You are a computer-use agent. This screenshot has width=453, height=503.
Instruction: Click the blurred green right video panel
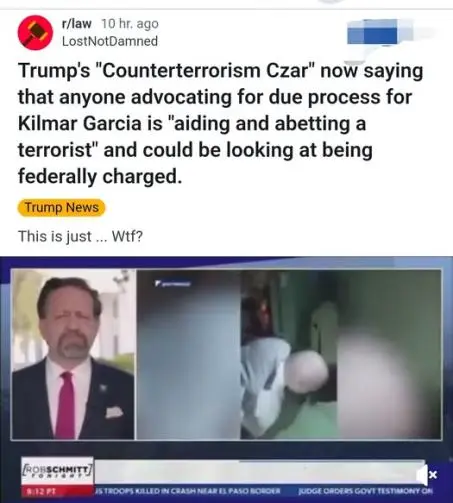click(341, 354)
